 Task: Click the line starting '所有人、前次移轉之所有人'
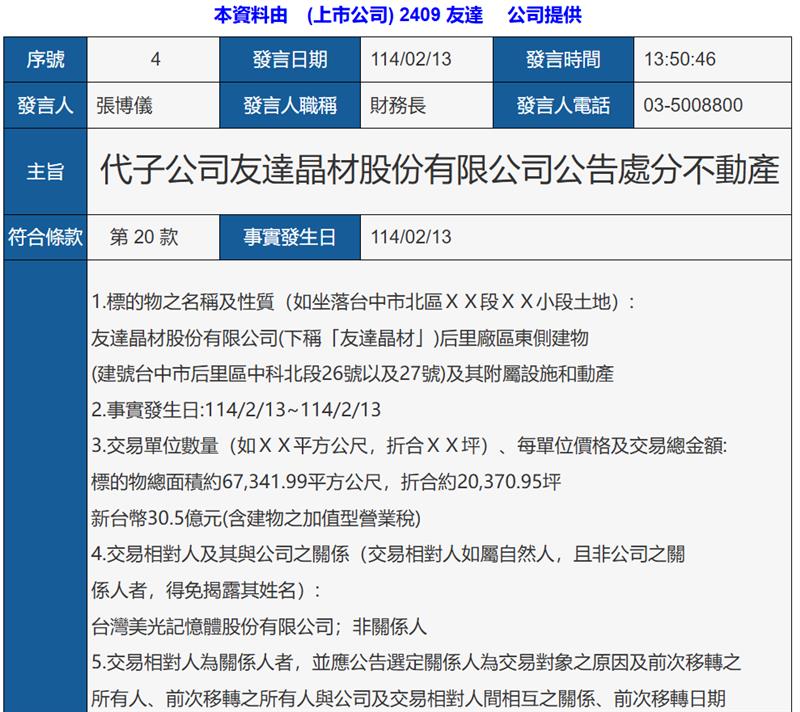click(x=408, y=698)
